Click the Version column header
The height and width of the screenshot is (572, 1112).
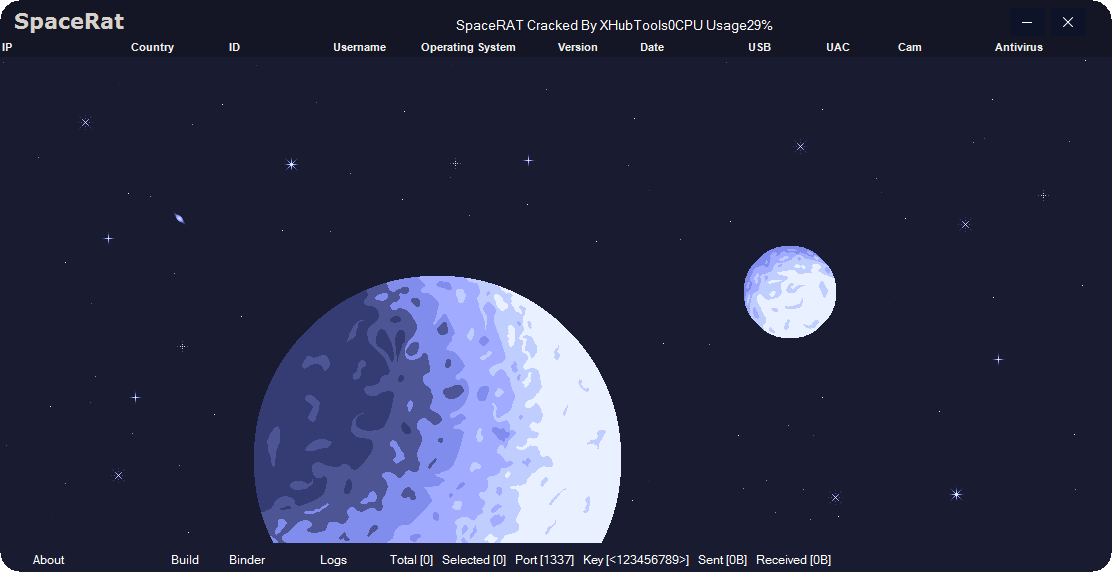pos(577,47)
